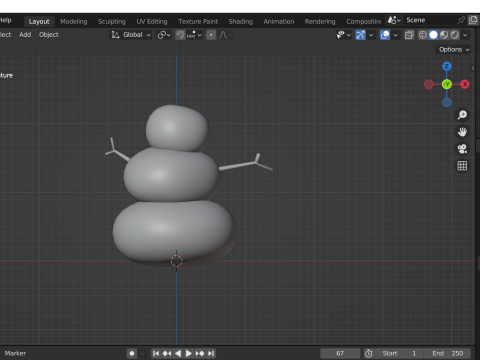
Task: Switch to the UV Editing workspace tab
Action: point(152,22)
